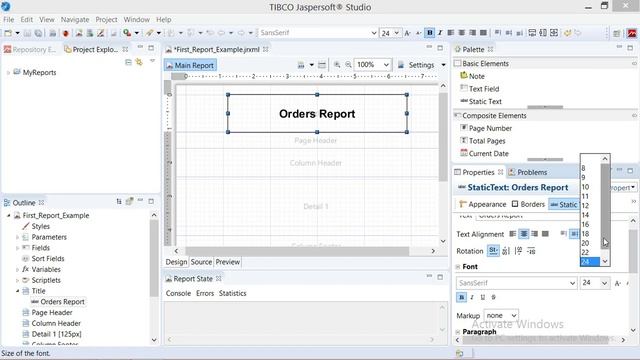
Task: Click increase font size icon in Properties
Action: pyautogui.click(x=618, y=283)
